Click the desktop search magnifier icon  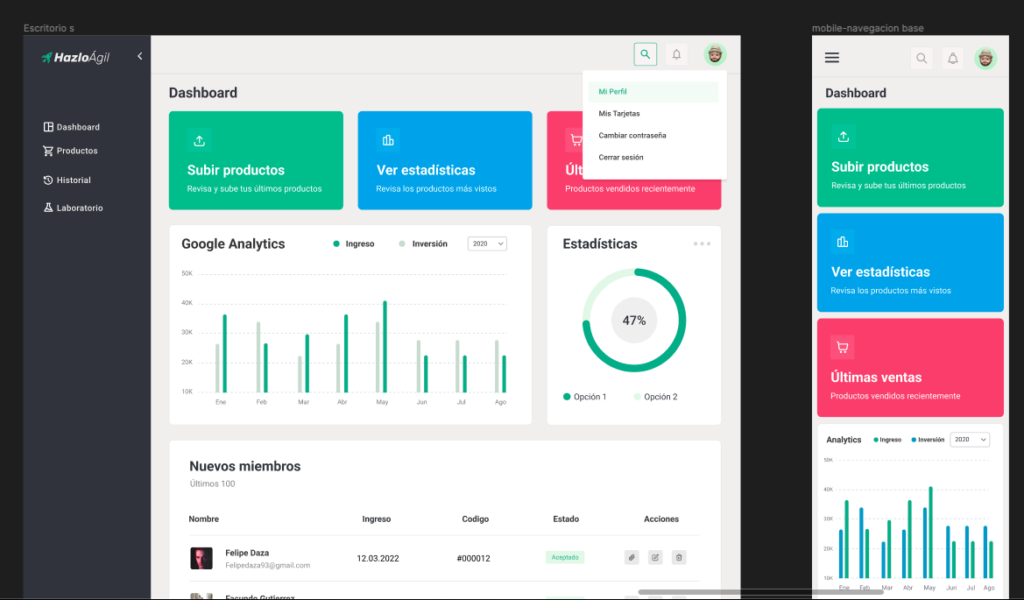(x=645, y=55)
